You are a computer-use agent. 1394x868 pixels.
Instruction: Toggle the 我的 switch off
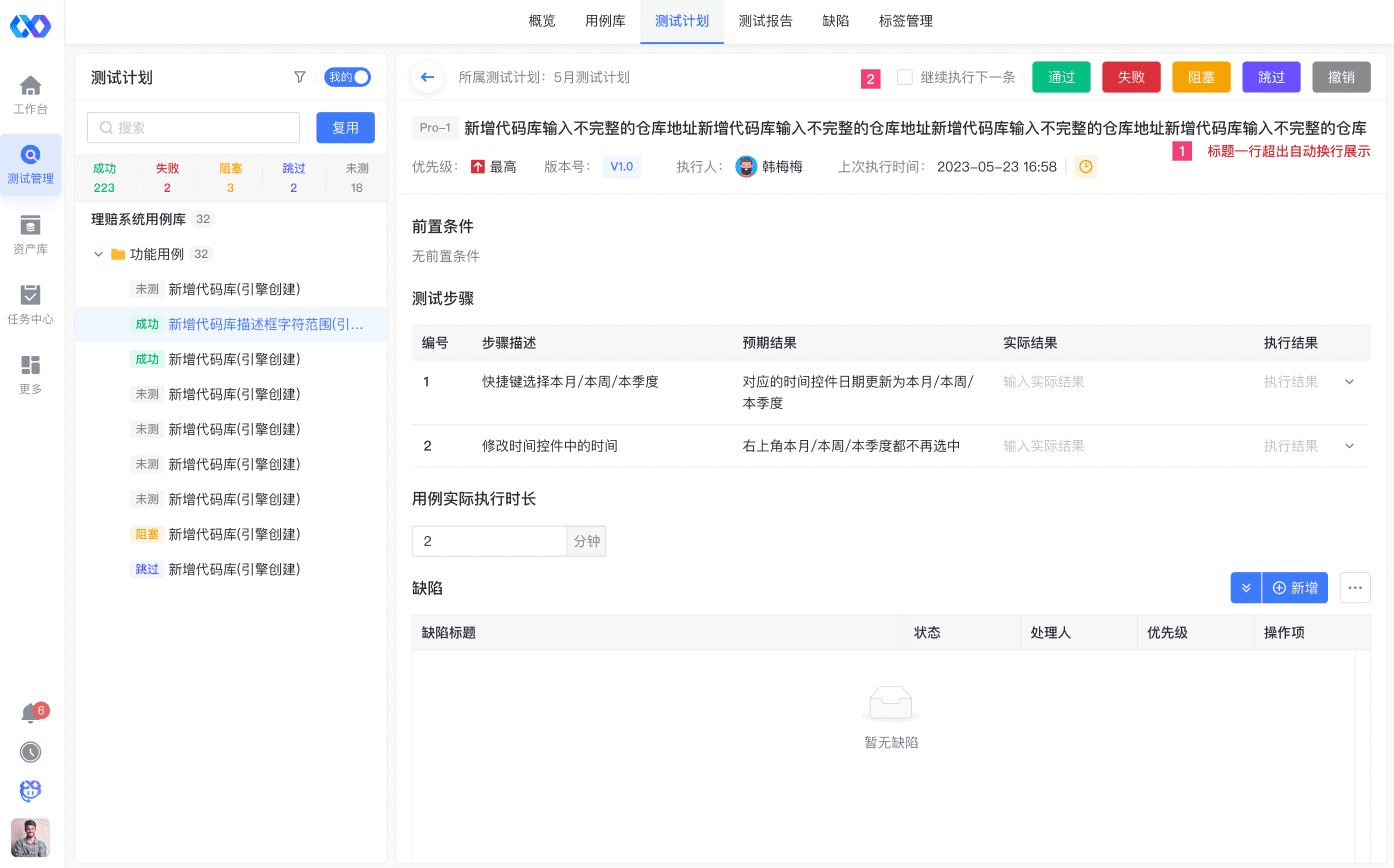click(x=347, y=77)
